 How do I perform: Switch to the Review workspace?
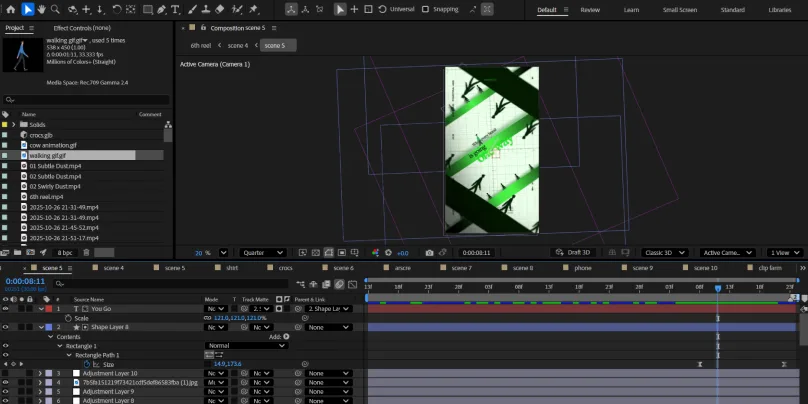pyautogui.click(x=590, y=9)
